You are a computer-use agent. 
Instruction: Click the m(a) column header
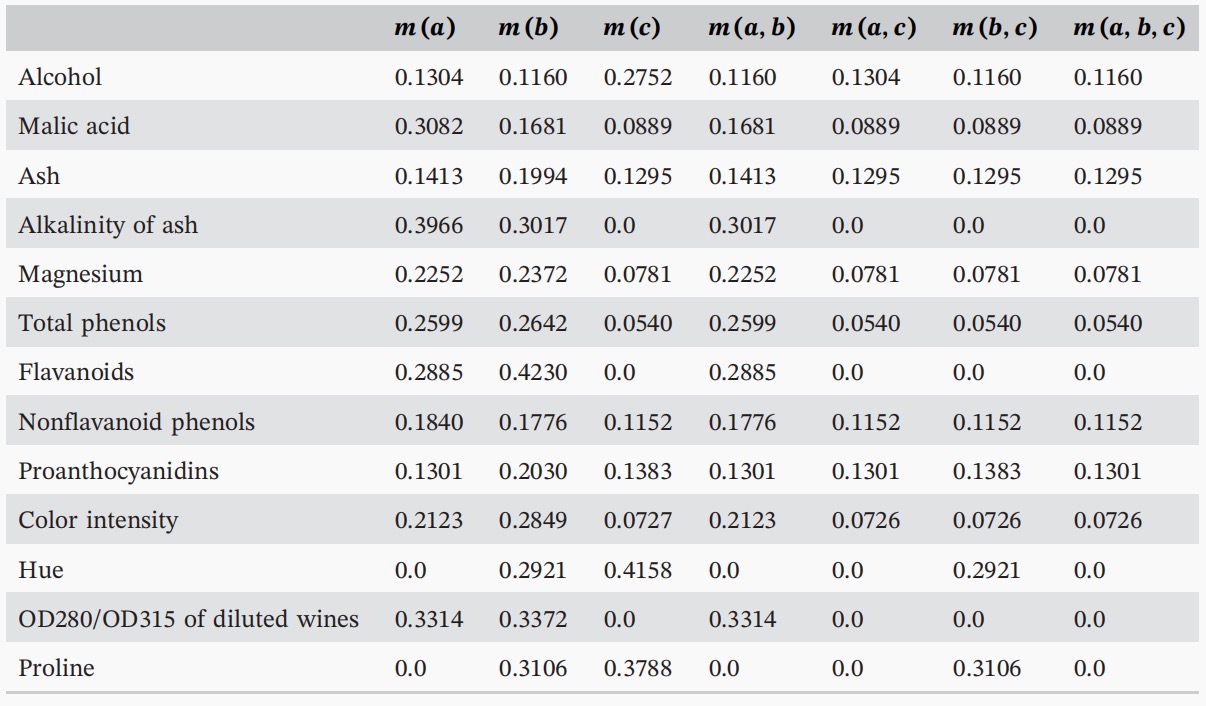[x=425, y=28]
